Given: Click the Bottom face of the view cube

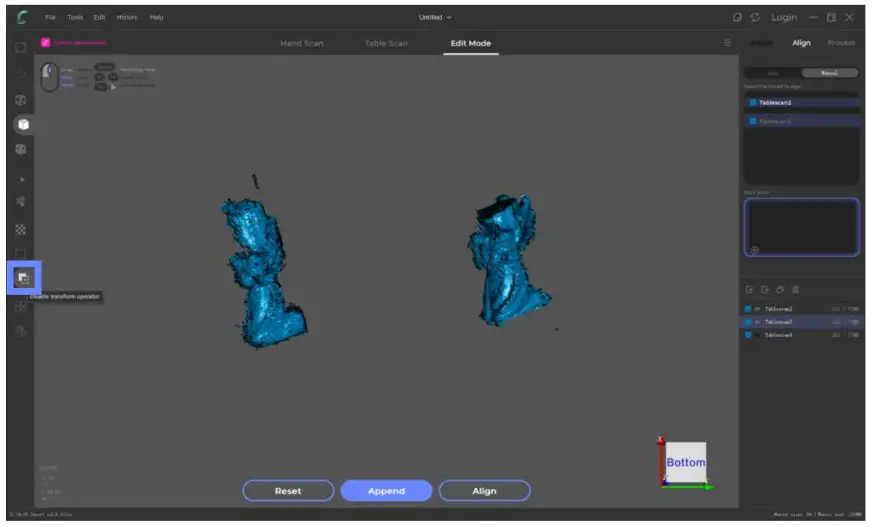Looking at the screenshot, I should (686, 462).
